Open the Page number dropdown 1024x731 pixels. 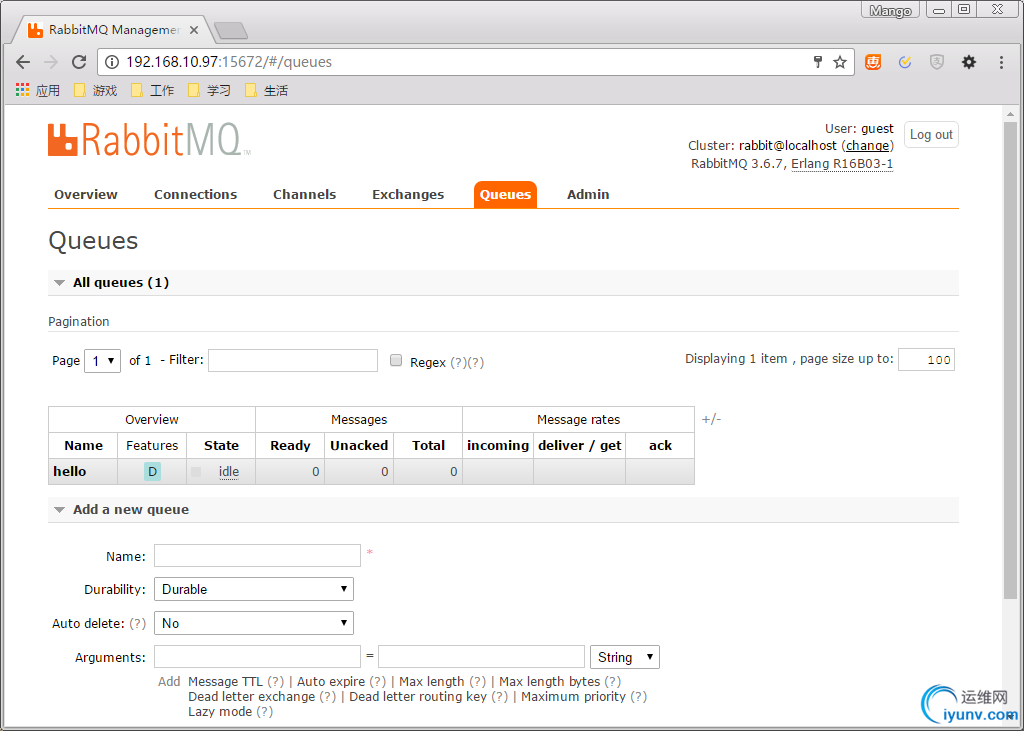coord(103,361)
